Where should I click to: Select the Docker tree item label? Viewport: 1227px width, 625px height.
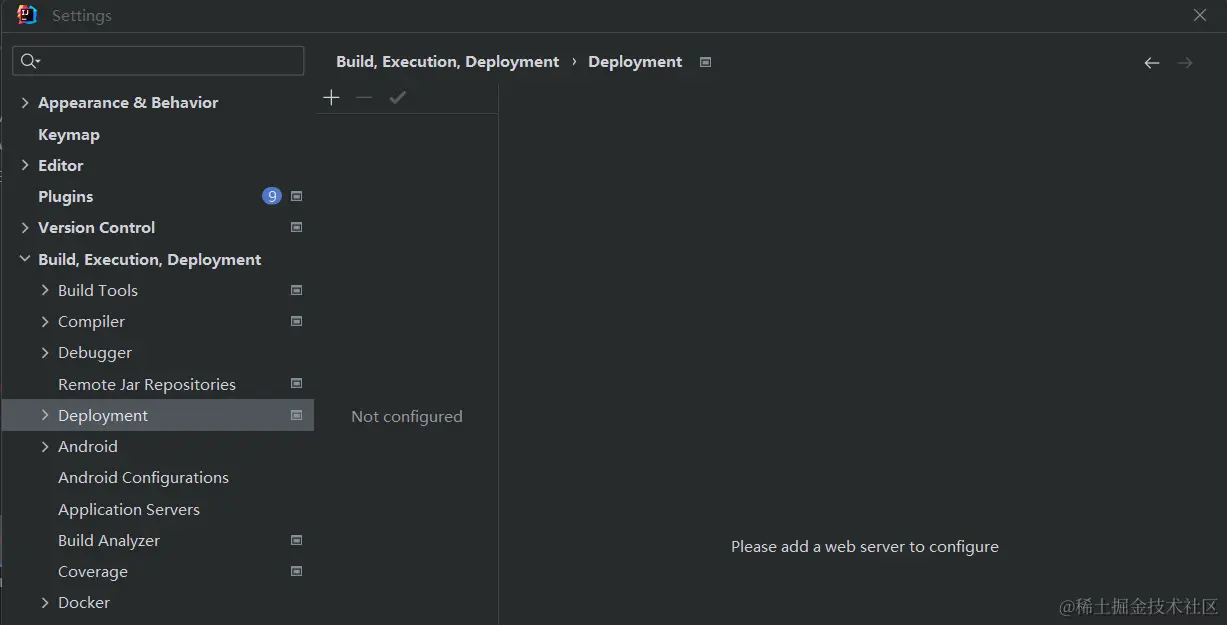[84, 602]
